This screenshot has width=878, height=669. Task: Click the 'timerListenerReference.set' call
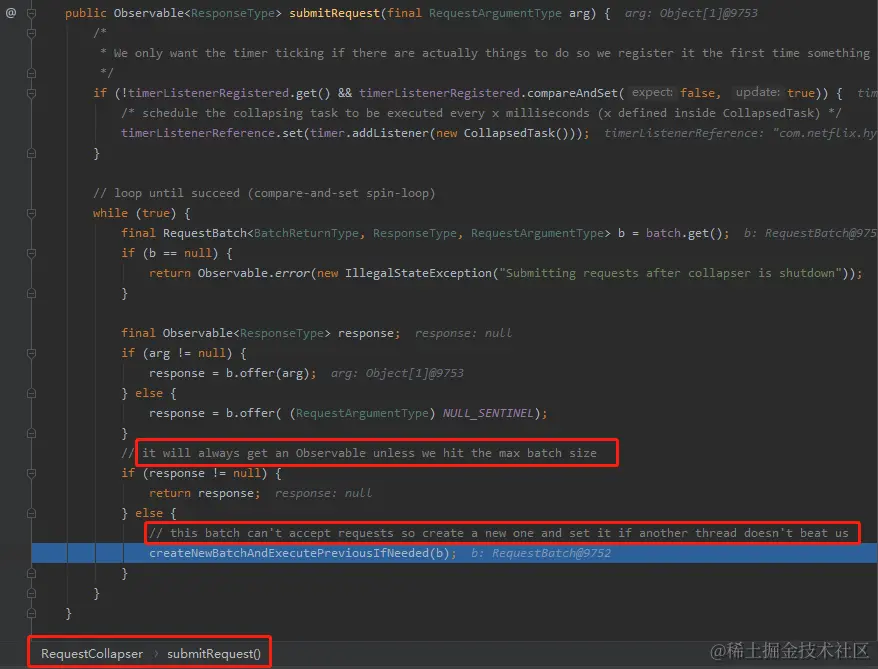212,133
